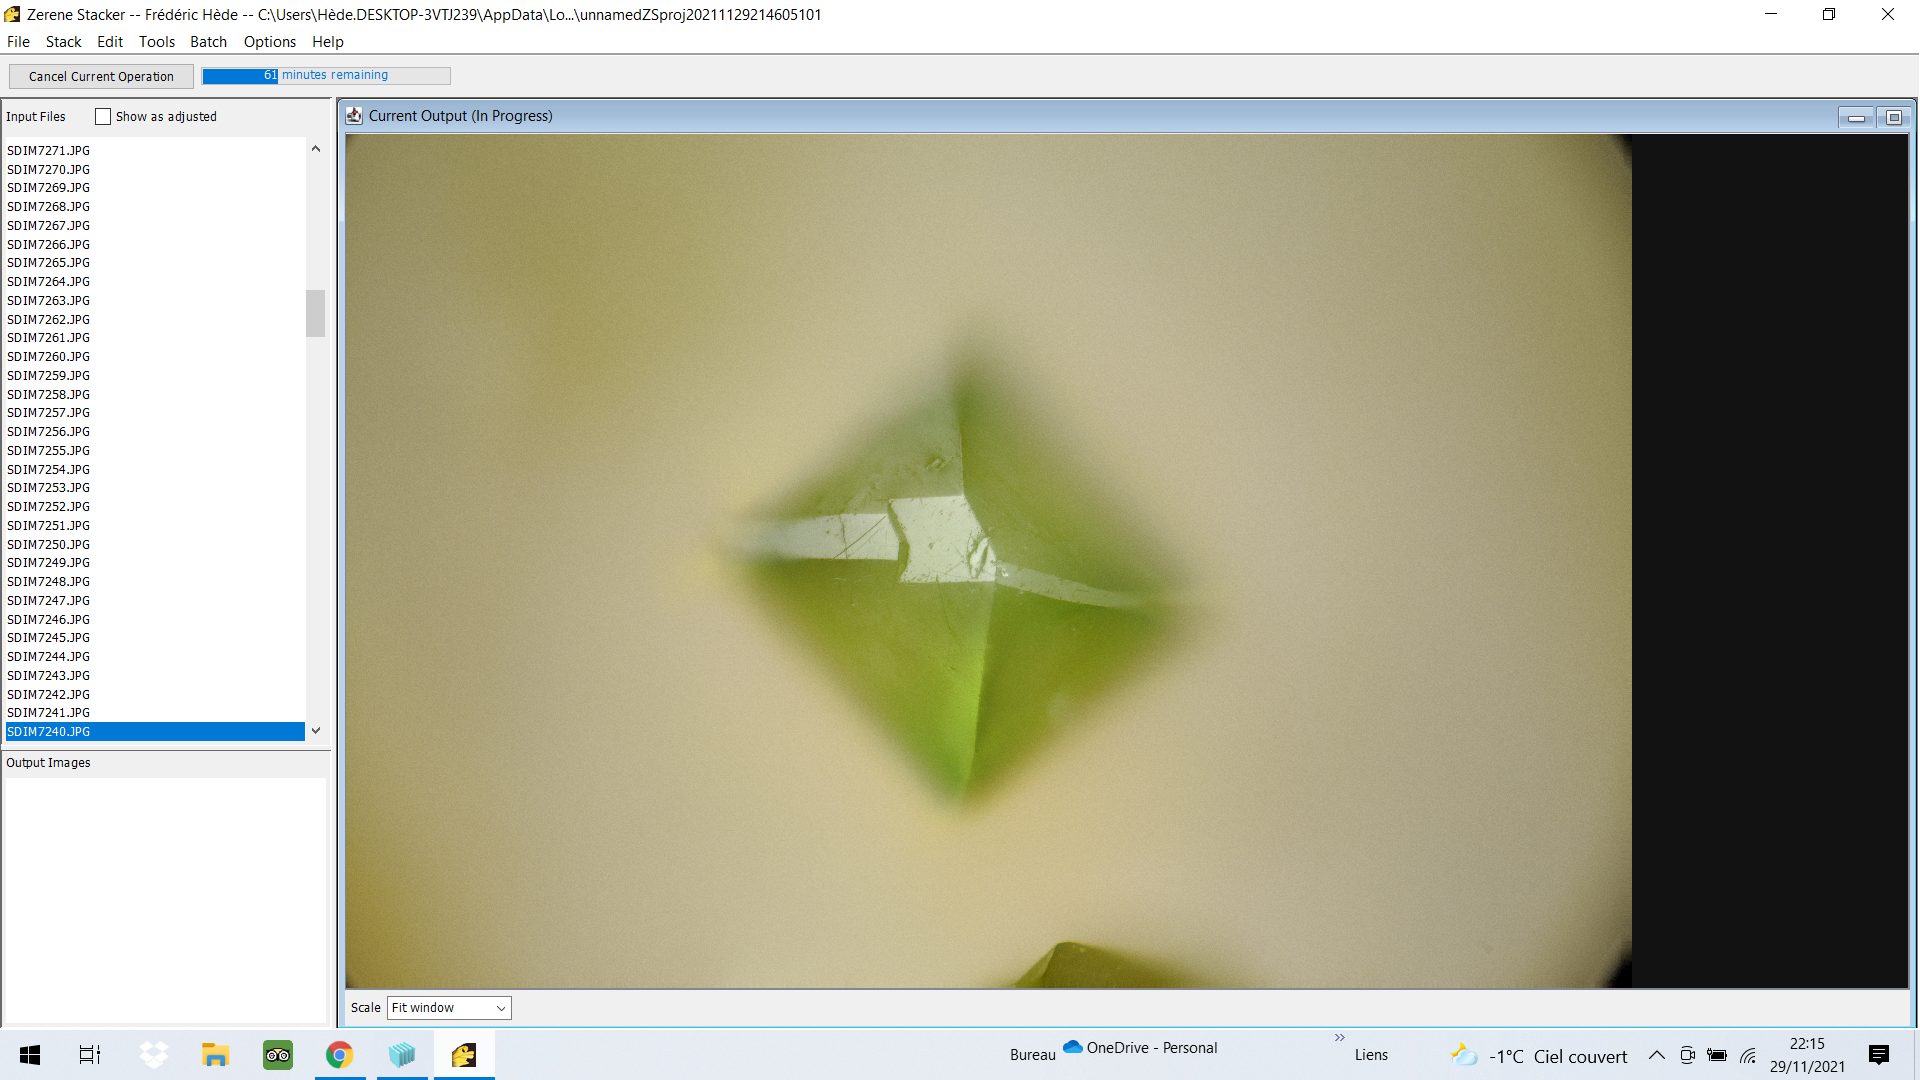The image size is (1920, 1080).
Task: Click the input files list scroll down arrow
Action: pos(316,731)
